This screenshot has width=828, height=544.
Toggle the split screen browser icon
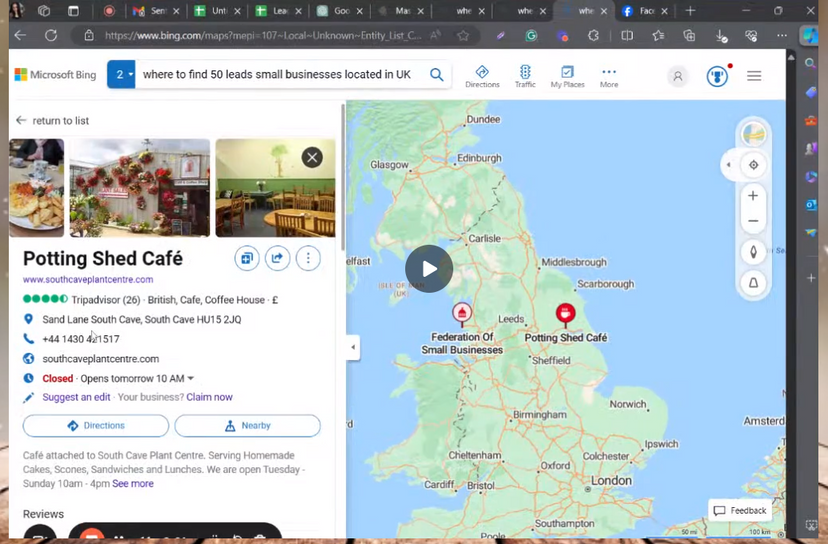pos(627,35)
